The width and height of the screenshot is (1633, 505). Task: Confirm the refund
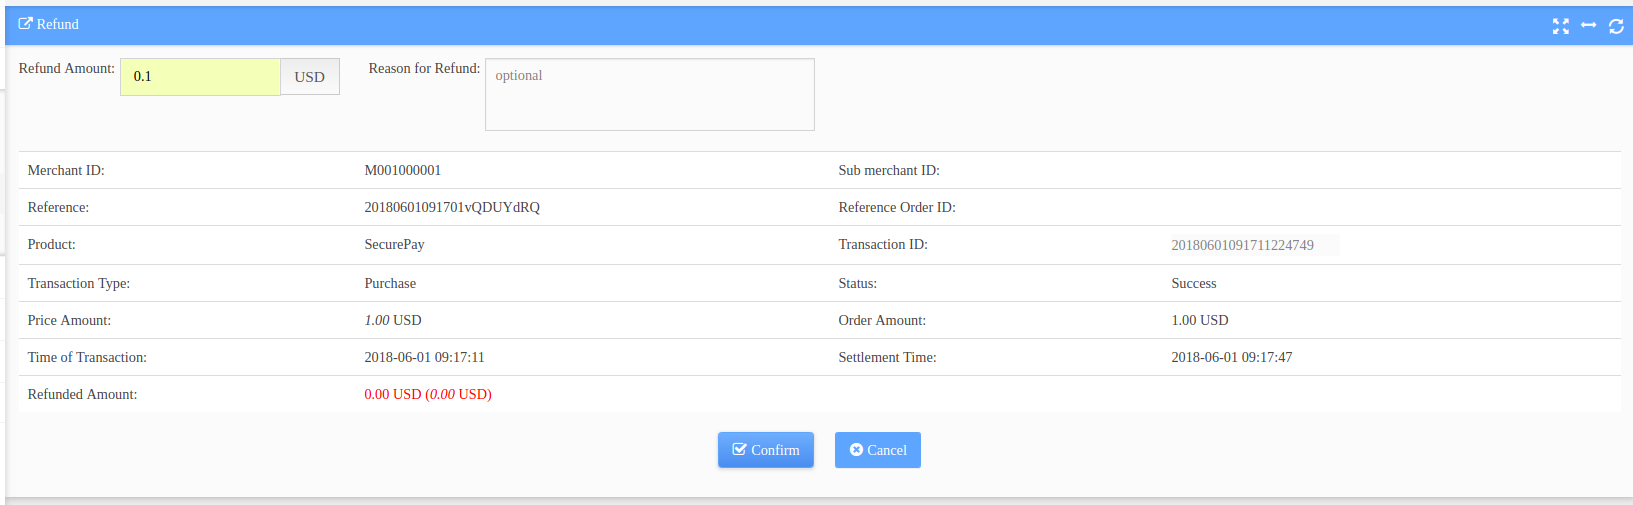click(766, 450)
